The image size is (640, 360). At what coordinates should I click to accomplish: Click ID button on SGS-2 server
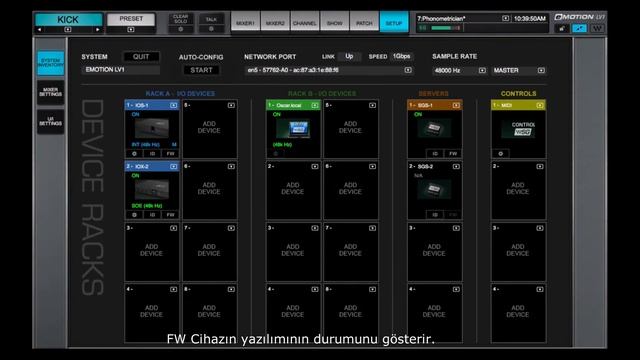point(435,215)
